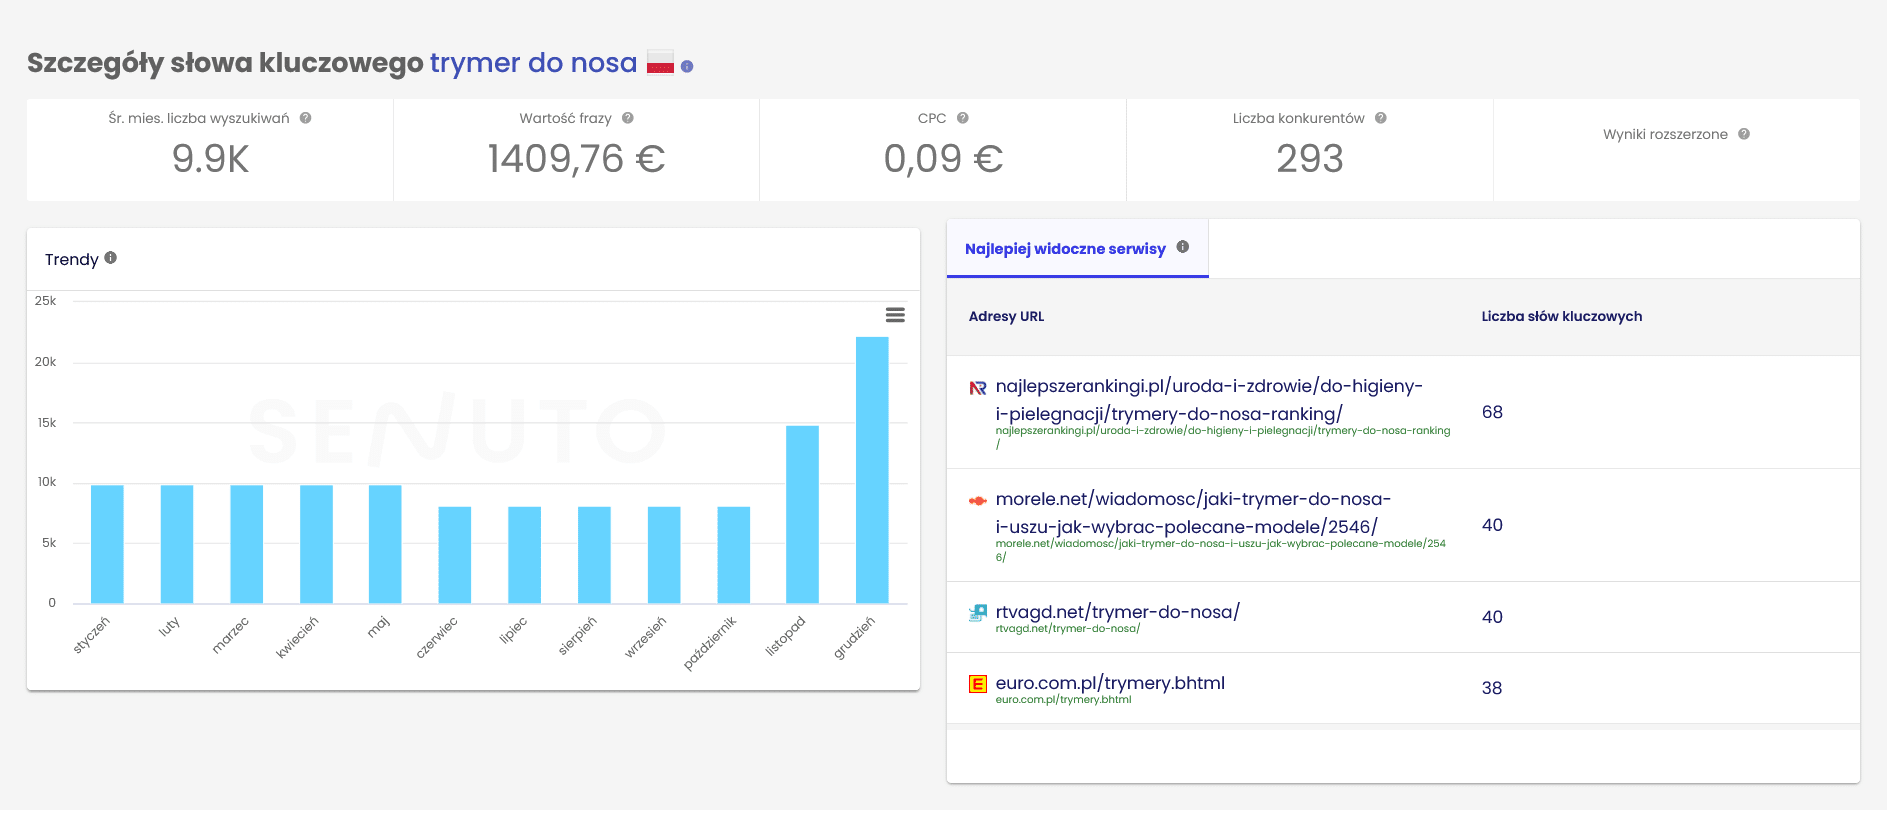This screenshot has width=1898, height=814.
Task: Click the Trendy panel title
Action: pyautogui.click(x=72, y=259)
